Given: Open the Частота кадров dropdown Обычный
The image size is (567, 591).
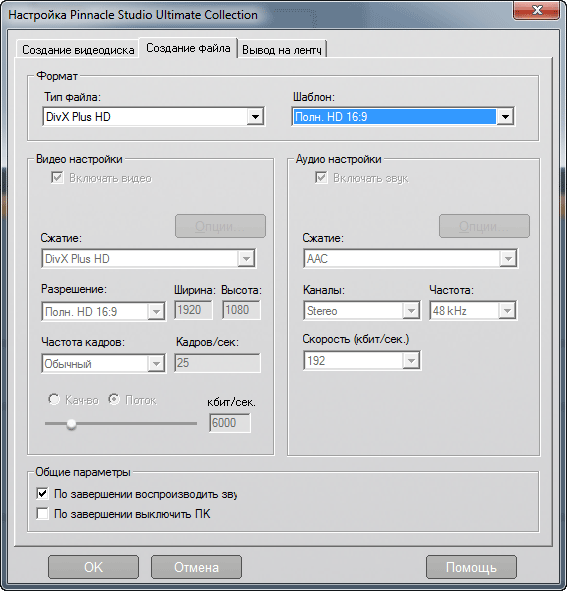Looking at the screenshot, I should tap(103, 363).
